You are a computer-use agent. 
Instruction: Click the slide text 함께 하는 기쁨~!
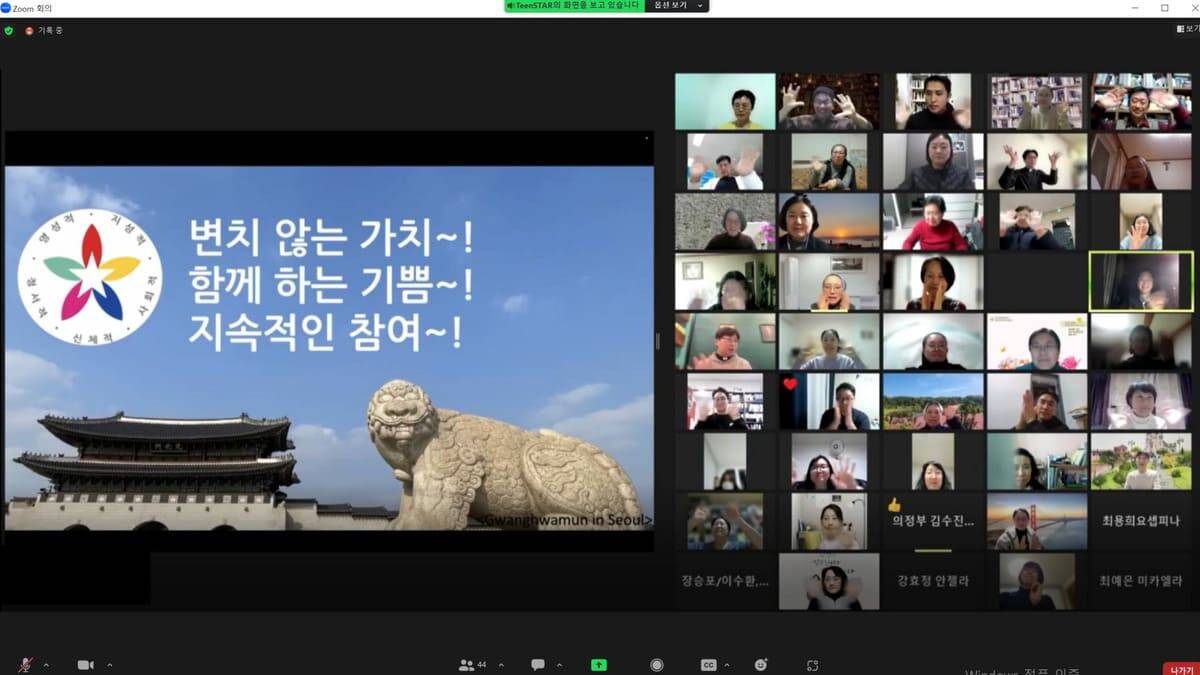tap(331, 286)
